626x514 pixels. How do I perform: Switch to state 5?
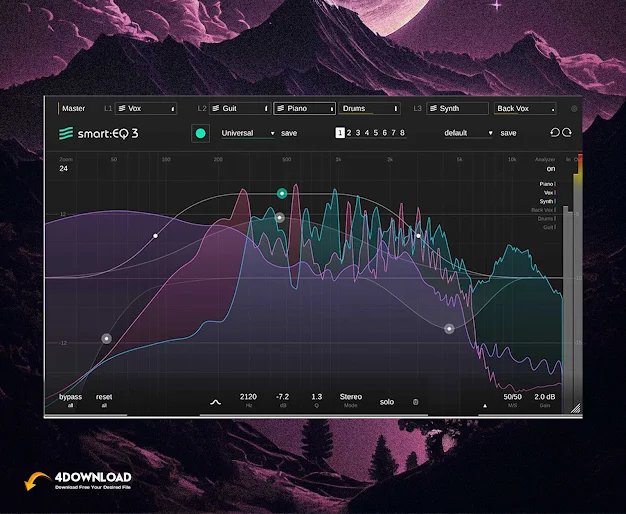pyautogui.click(x=376, y=133)
